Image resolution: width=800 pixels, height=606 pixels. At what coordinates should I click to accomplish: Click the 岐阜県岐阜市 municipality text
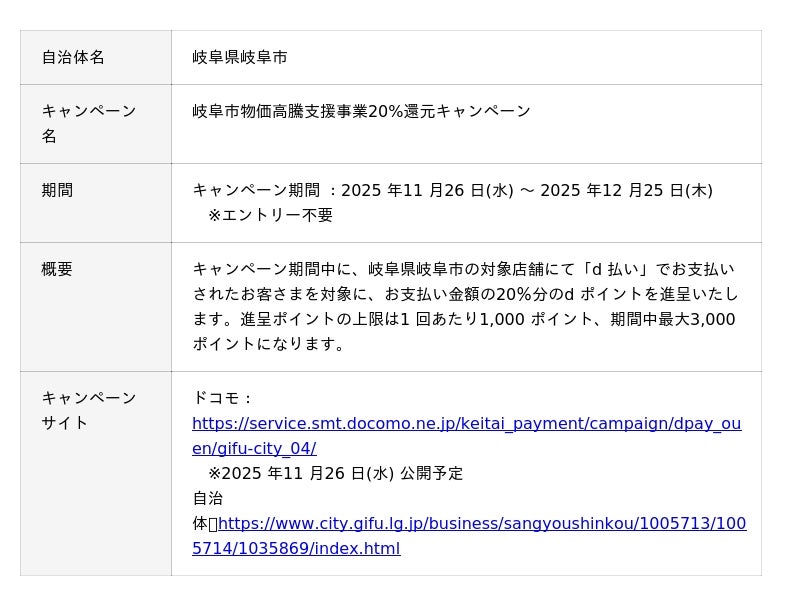click(240, 57)
